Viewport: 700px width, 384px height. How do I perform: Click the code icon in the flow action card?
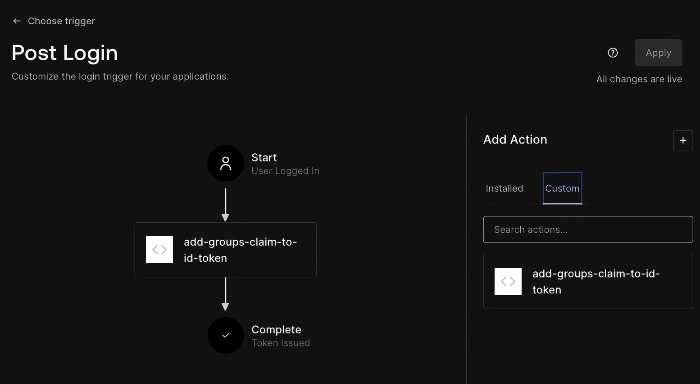(x=159, y=250)
